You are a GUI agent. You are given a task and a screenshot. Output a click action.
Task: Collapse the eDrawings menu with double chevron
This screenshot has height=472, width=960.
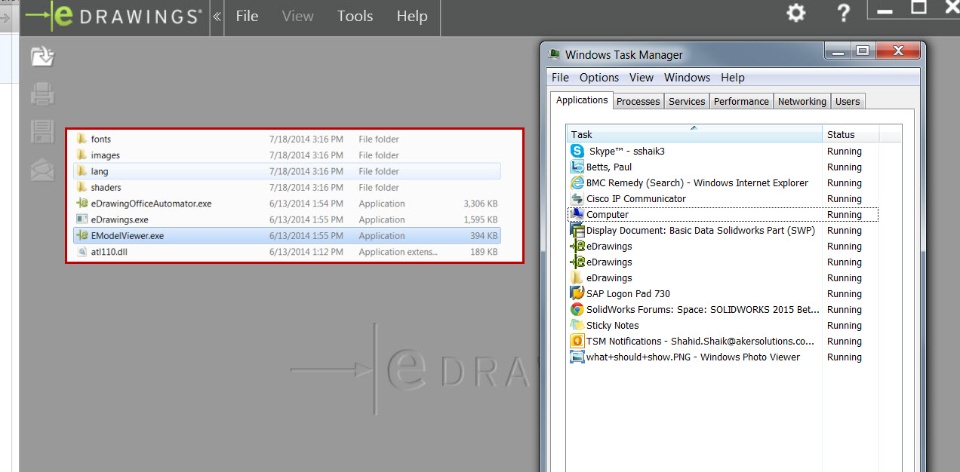tap(217, 17)
